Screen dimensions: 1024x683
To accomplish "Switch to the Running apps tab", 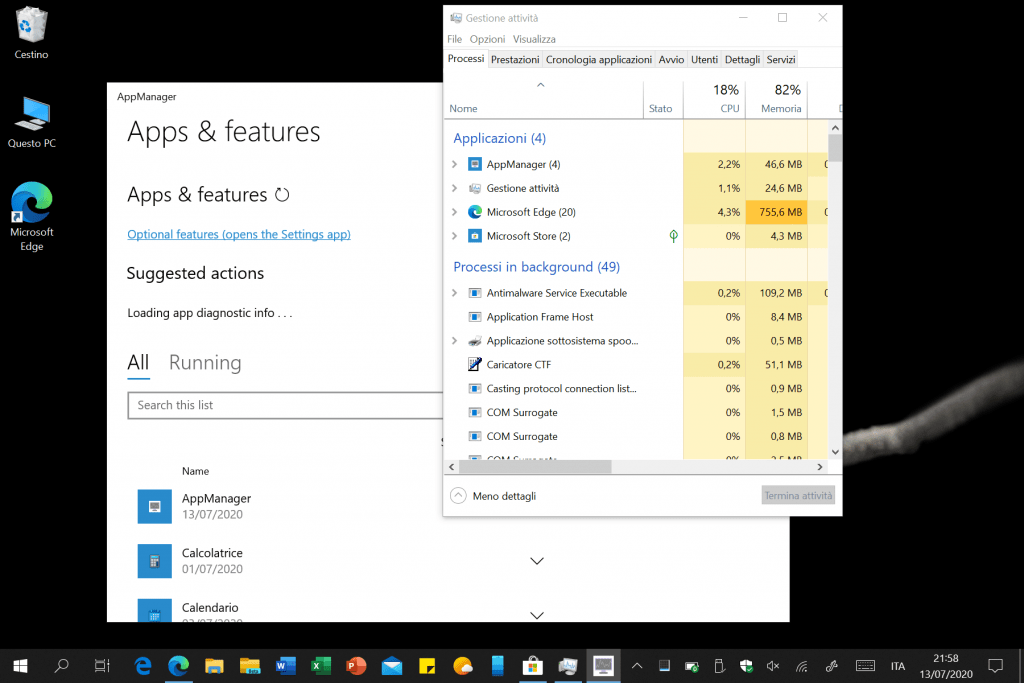I will [205, 363].
